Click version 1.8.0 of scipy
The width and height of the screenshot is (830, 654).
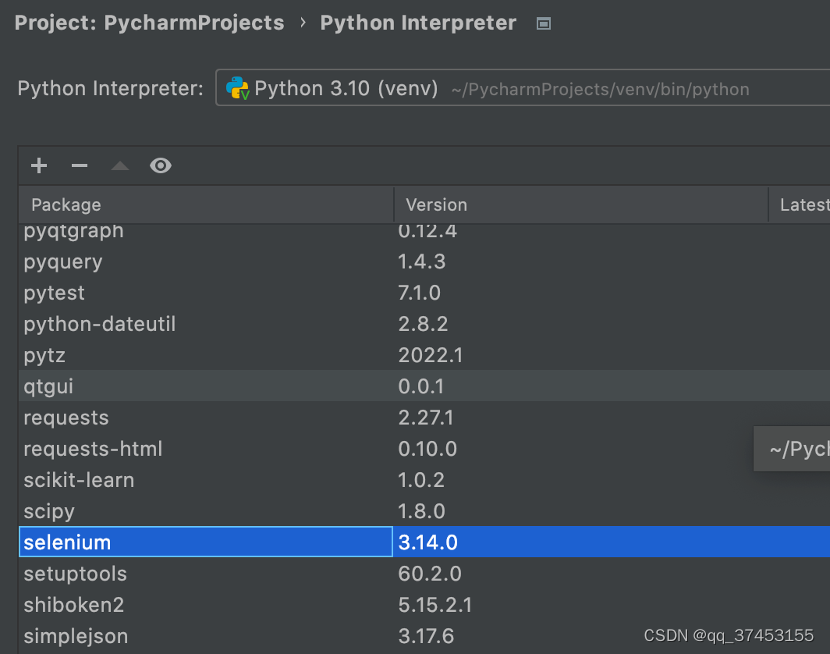(422, 511)
